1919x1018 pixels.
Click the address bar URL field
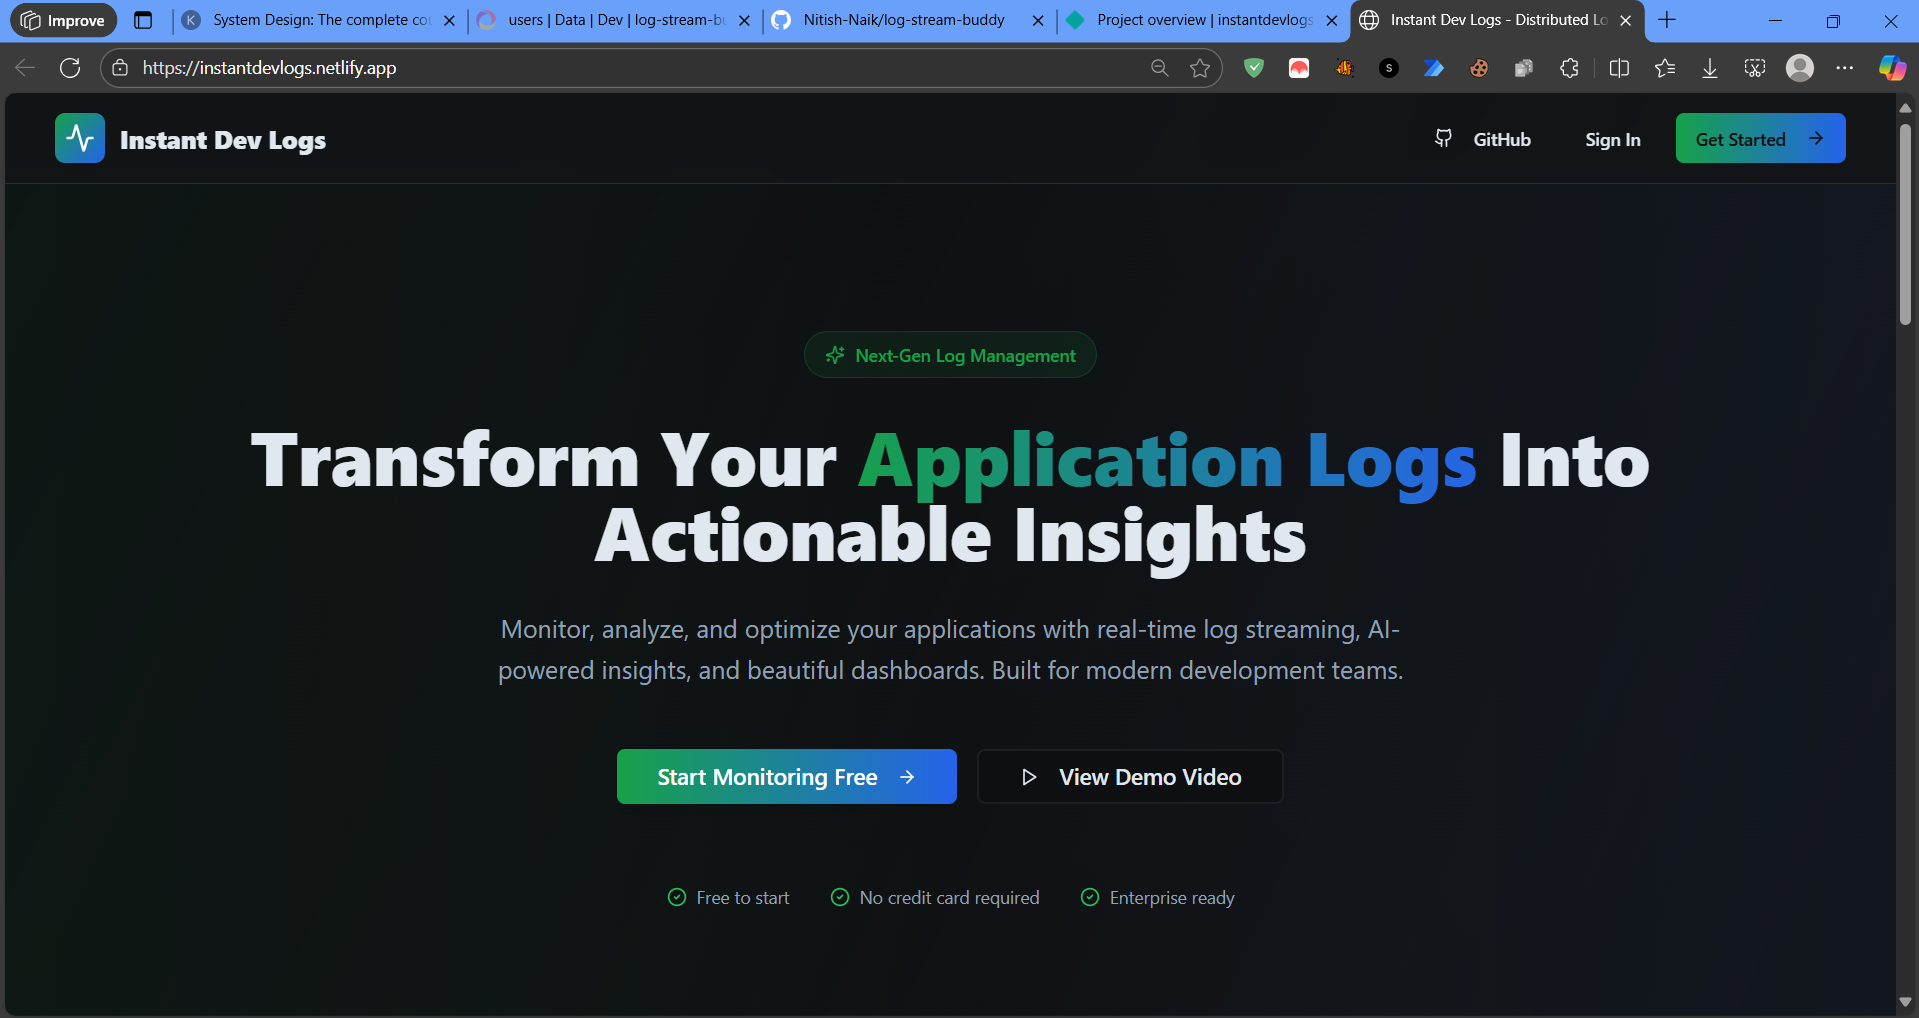pos(640,68)
